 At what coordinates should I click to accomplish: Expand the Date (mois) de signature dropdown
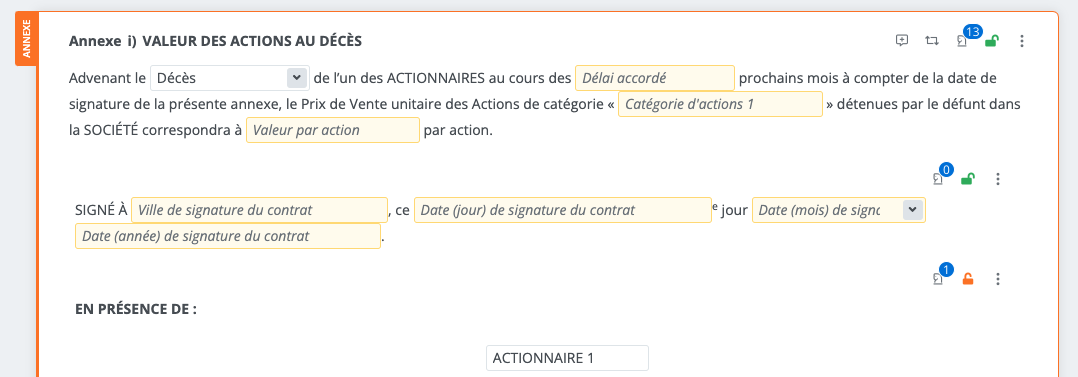tap(839, 210)
